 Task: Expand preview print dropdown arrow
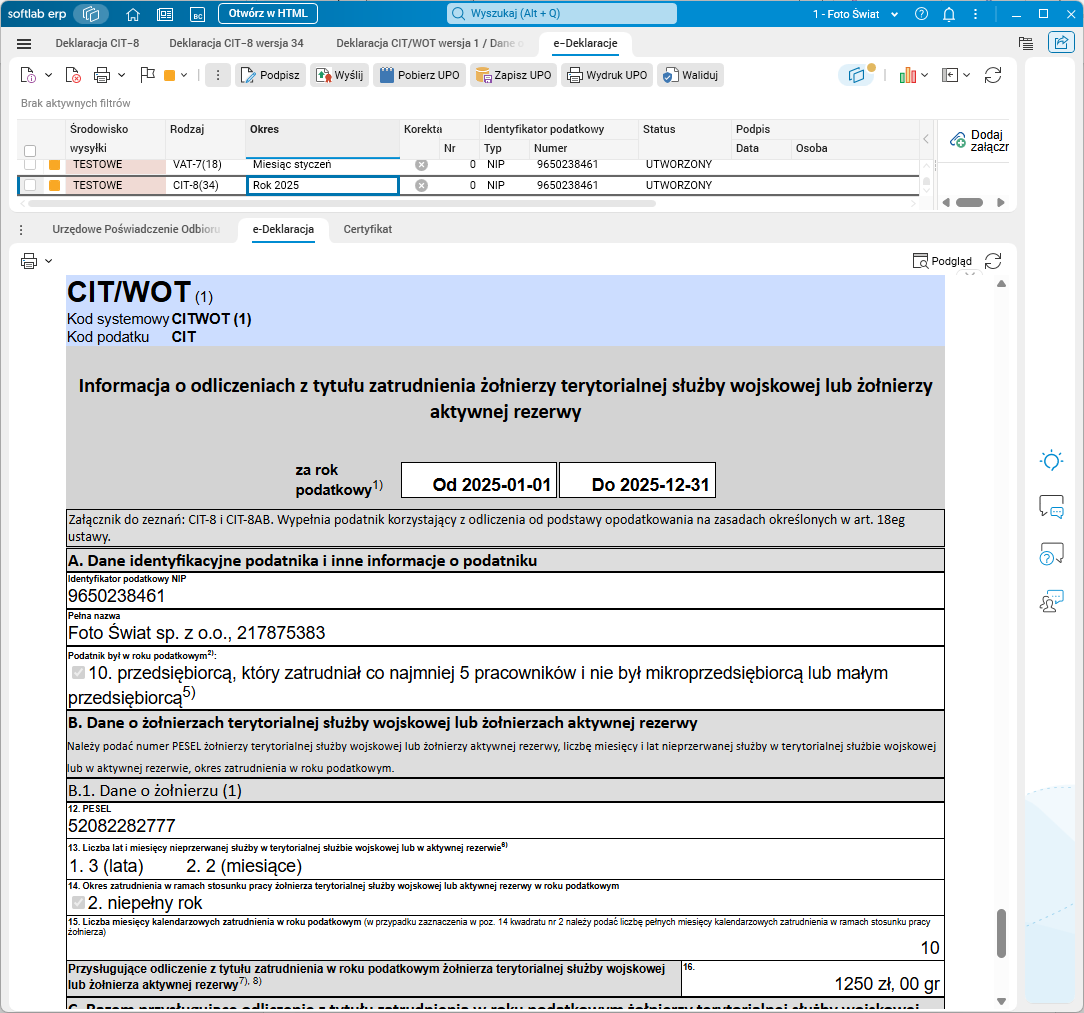(48, 261)
